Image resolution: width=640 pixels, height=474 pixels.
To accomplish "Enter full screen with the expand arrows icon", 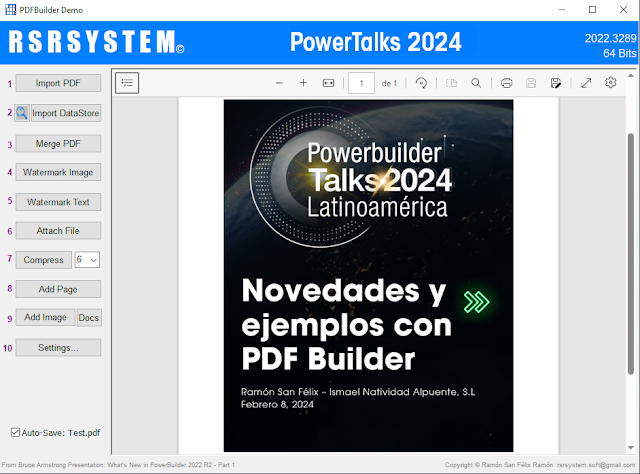I will click(x=586, y=83).
